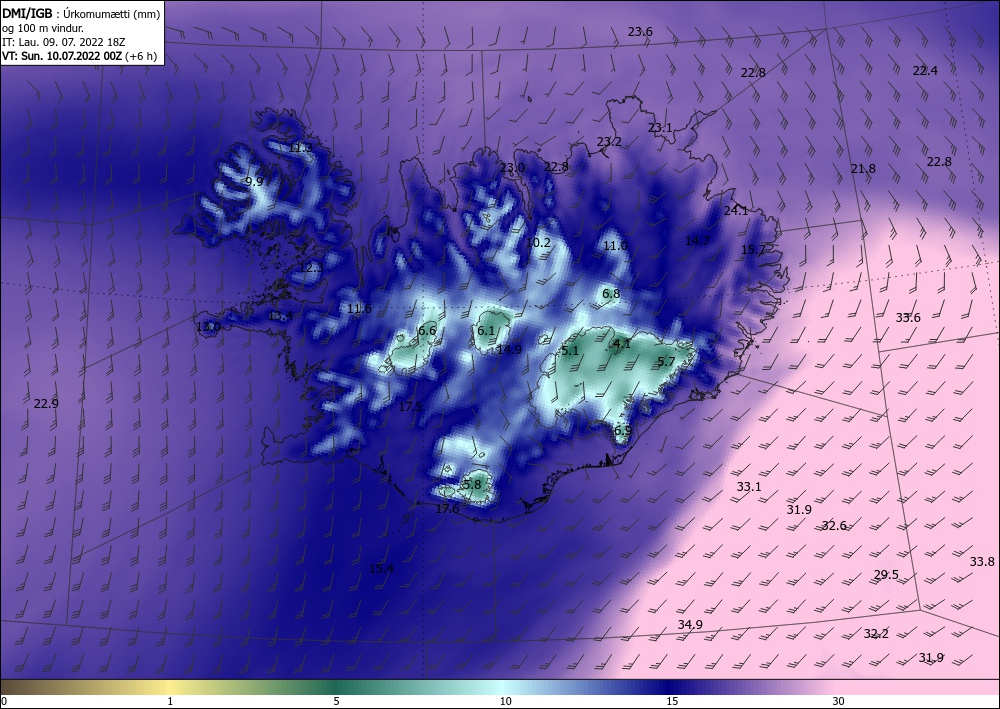Click the 5.7 value on Vatnajökull
Viewport: 1000px width, 709px height.
[666, 362]
